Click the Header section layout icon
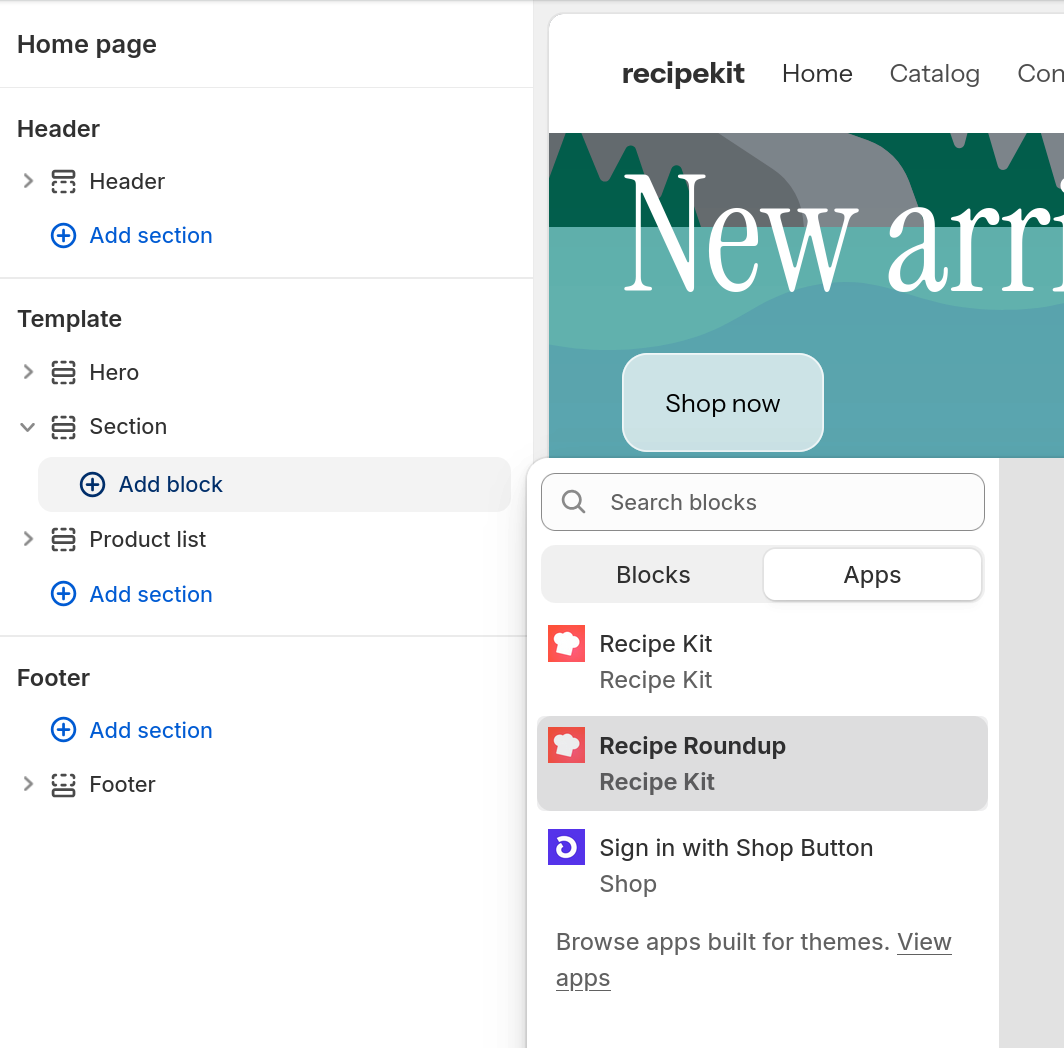Viewport: 1064px width, 1048px height. point(63,181)
